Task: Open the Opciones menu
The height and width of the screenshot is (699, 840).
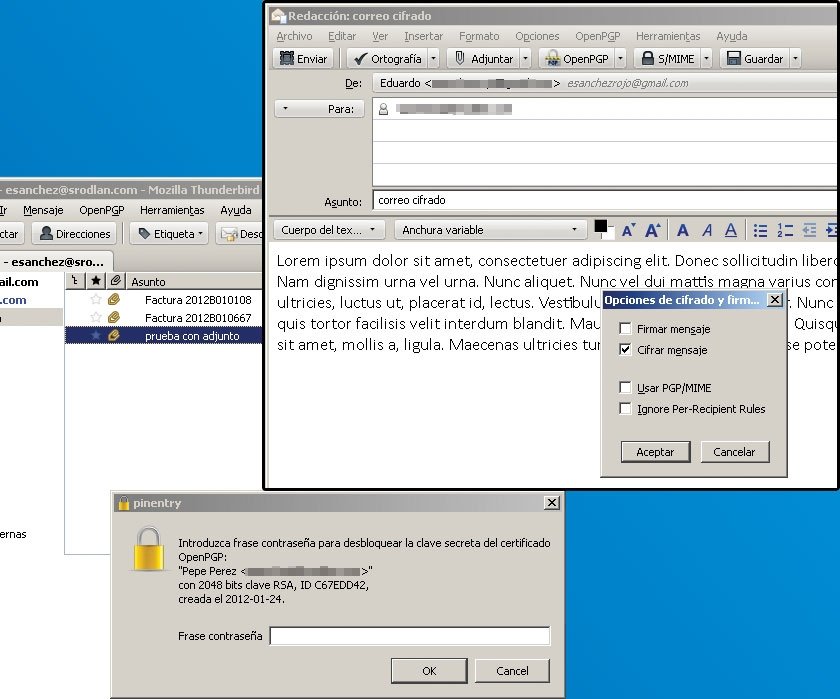Action: pyautogui.click(x=537, y=36)
